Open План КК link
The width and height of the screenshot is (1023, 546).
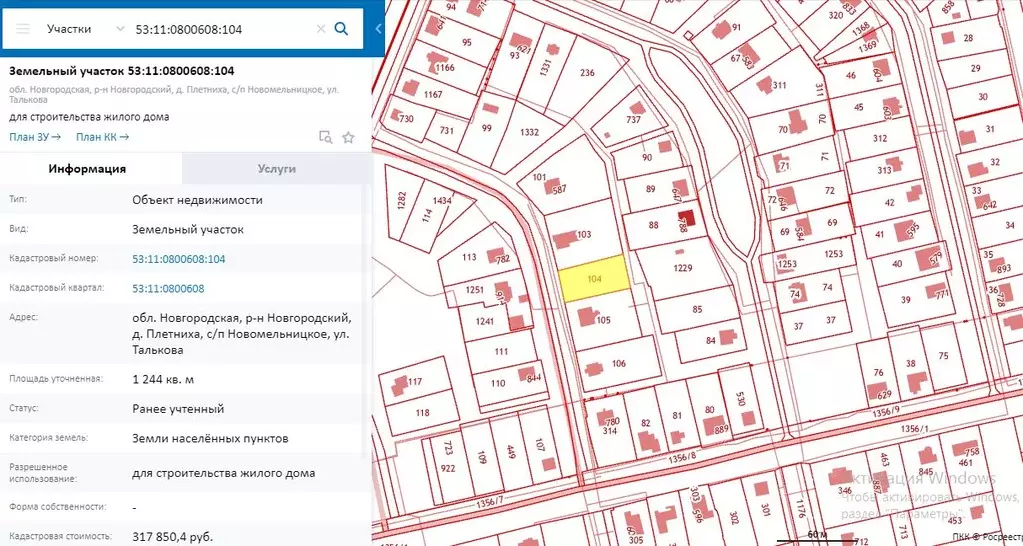tap(102, 136)
